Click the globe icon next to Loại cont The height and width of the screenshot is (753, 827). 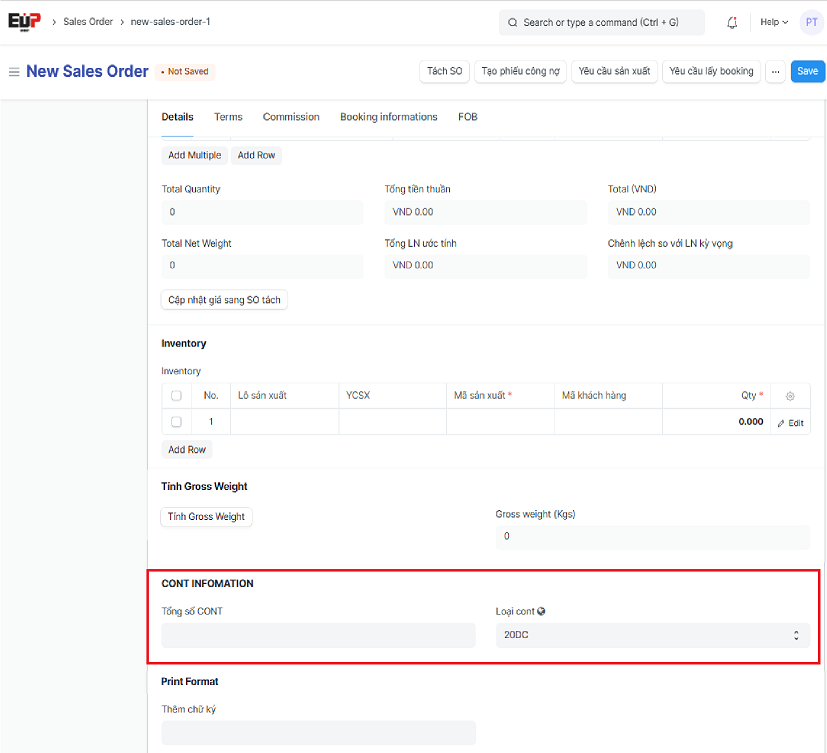point(541,612)
